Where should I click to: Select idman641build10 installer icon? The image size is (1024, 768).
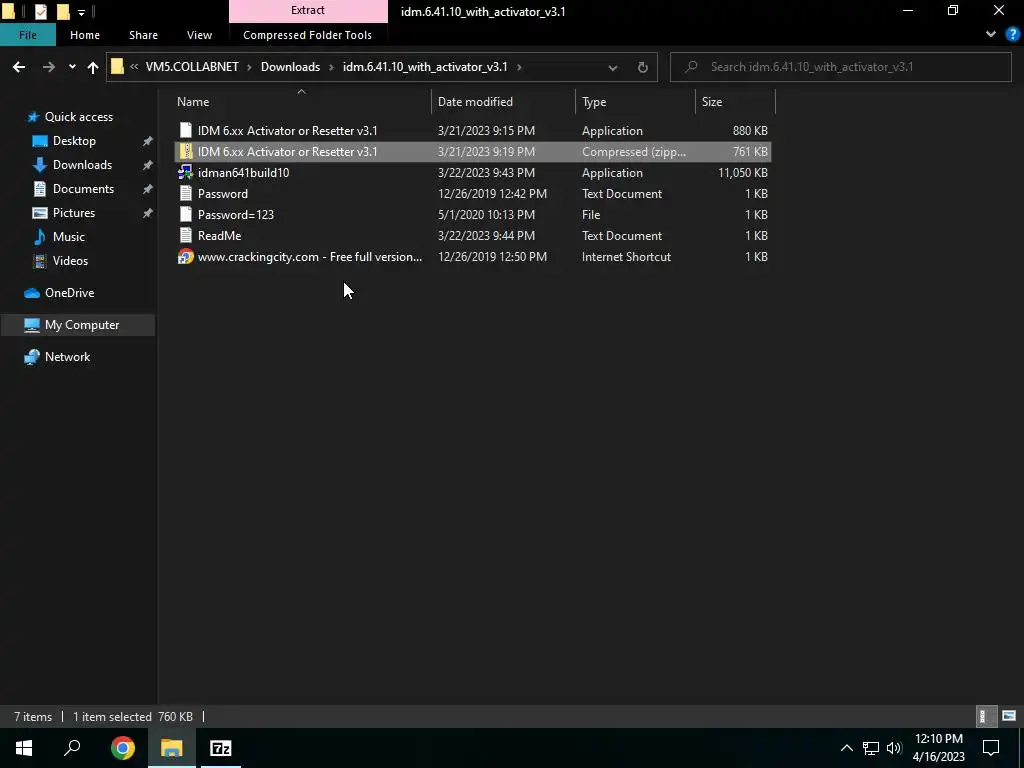click(185, 172)
